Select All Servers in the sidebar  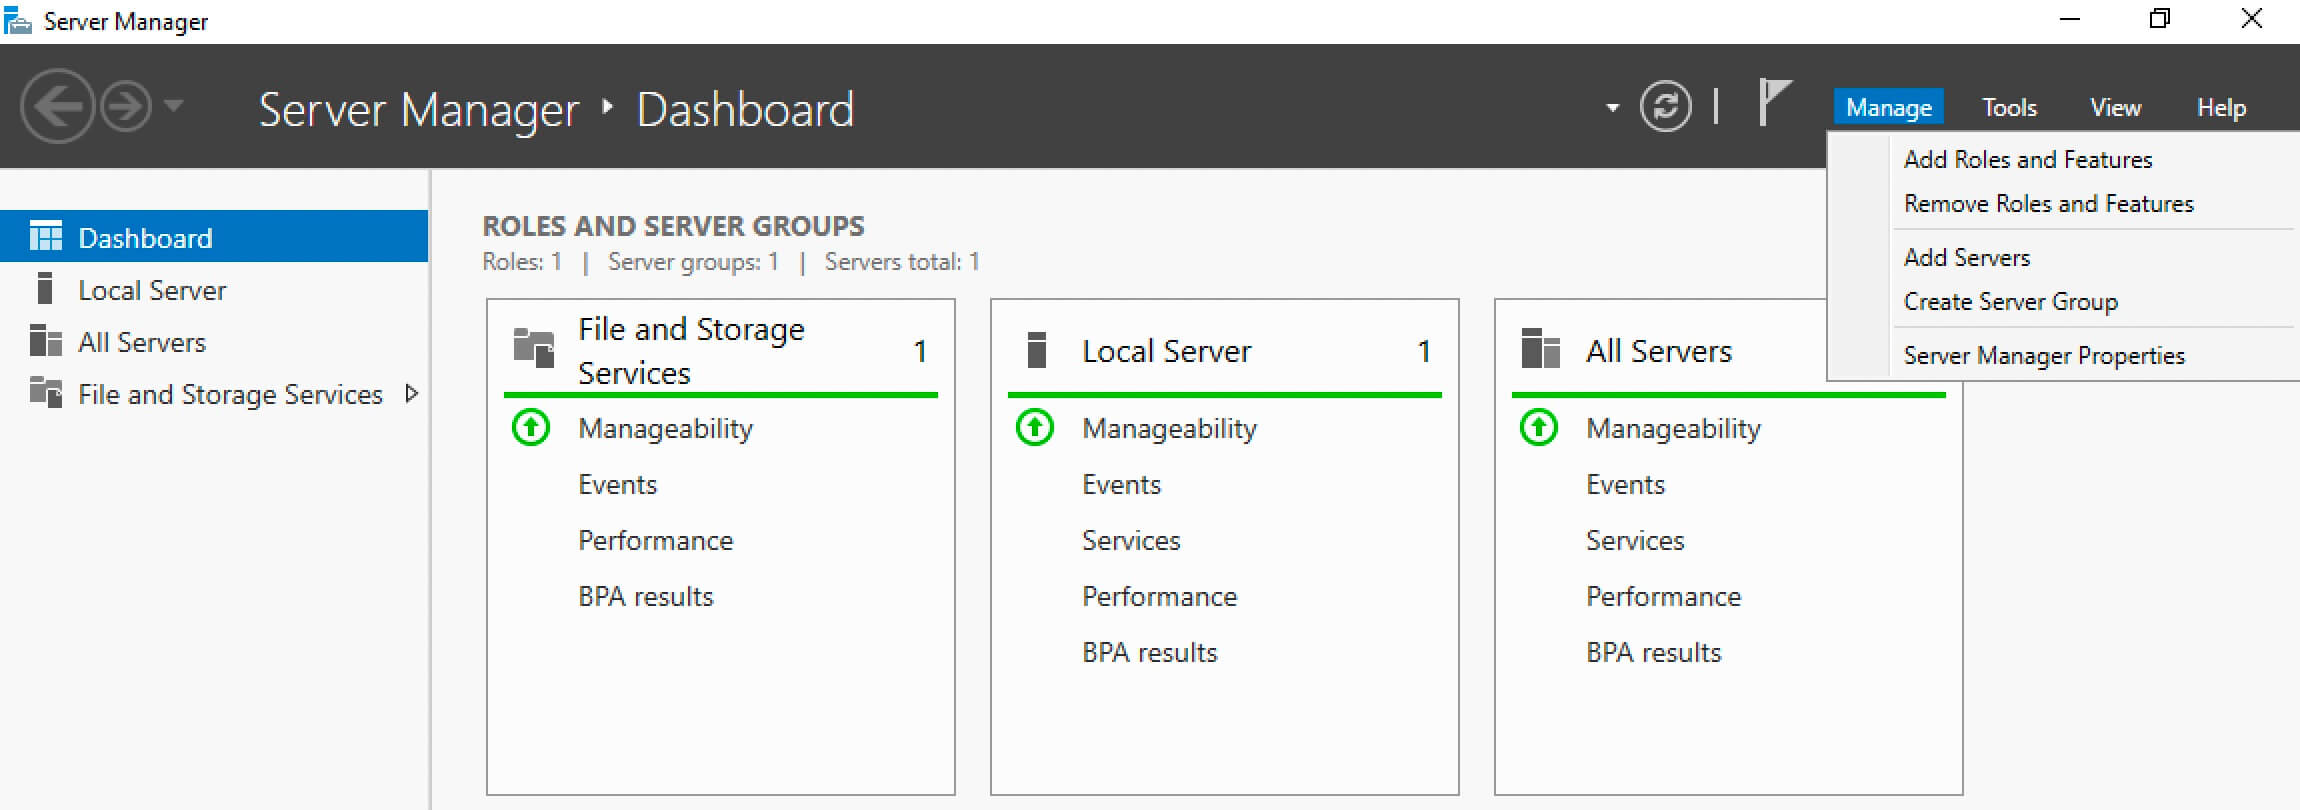click(x=214, y=342)
